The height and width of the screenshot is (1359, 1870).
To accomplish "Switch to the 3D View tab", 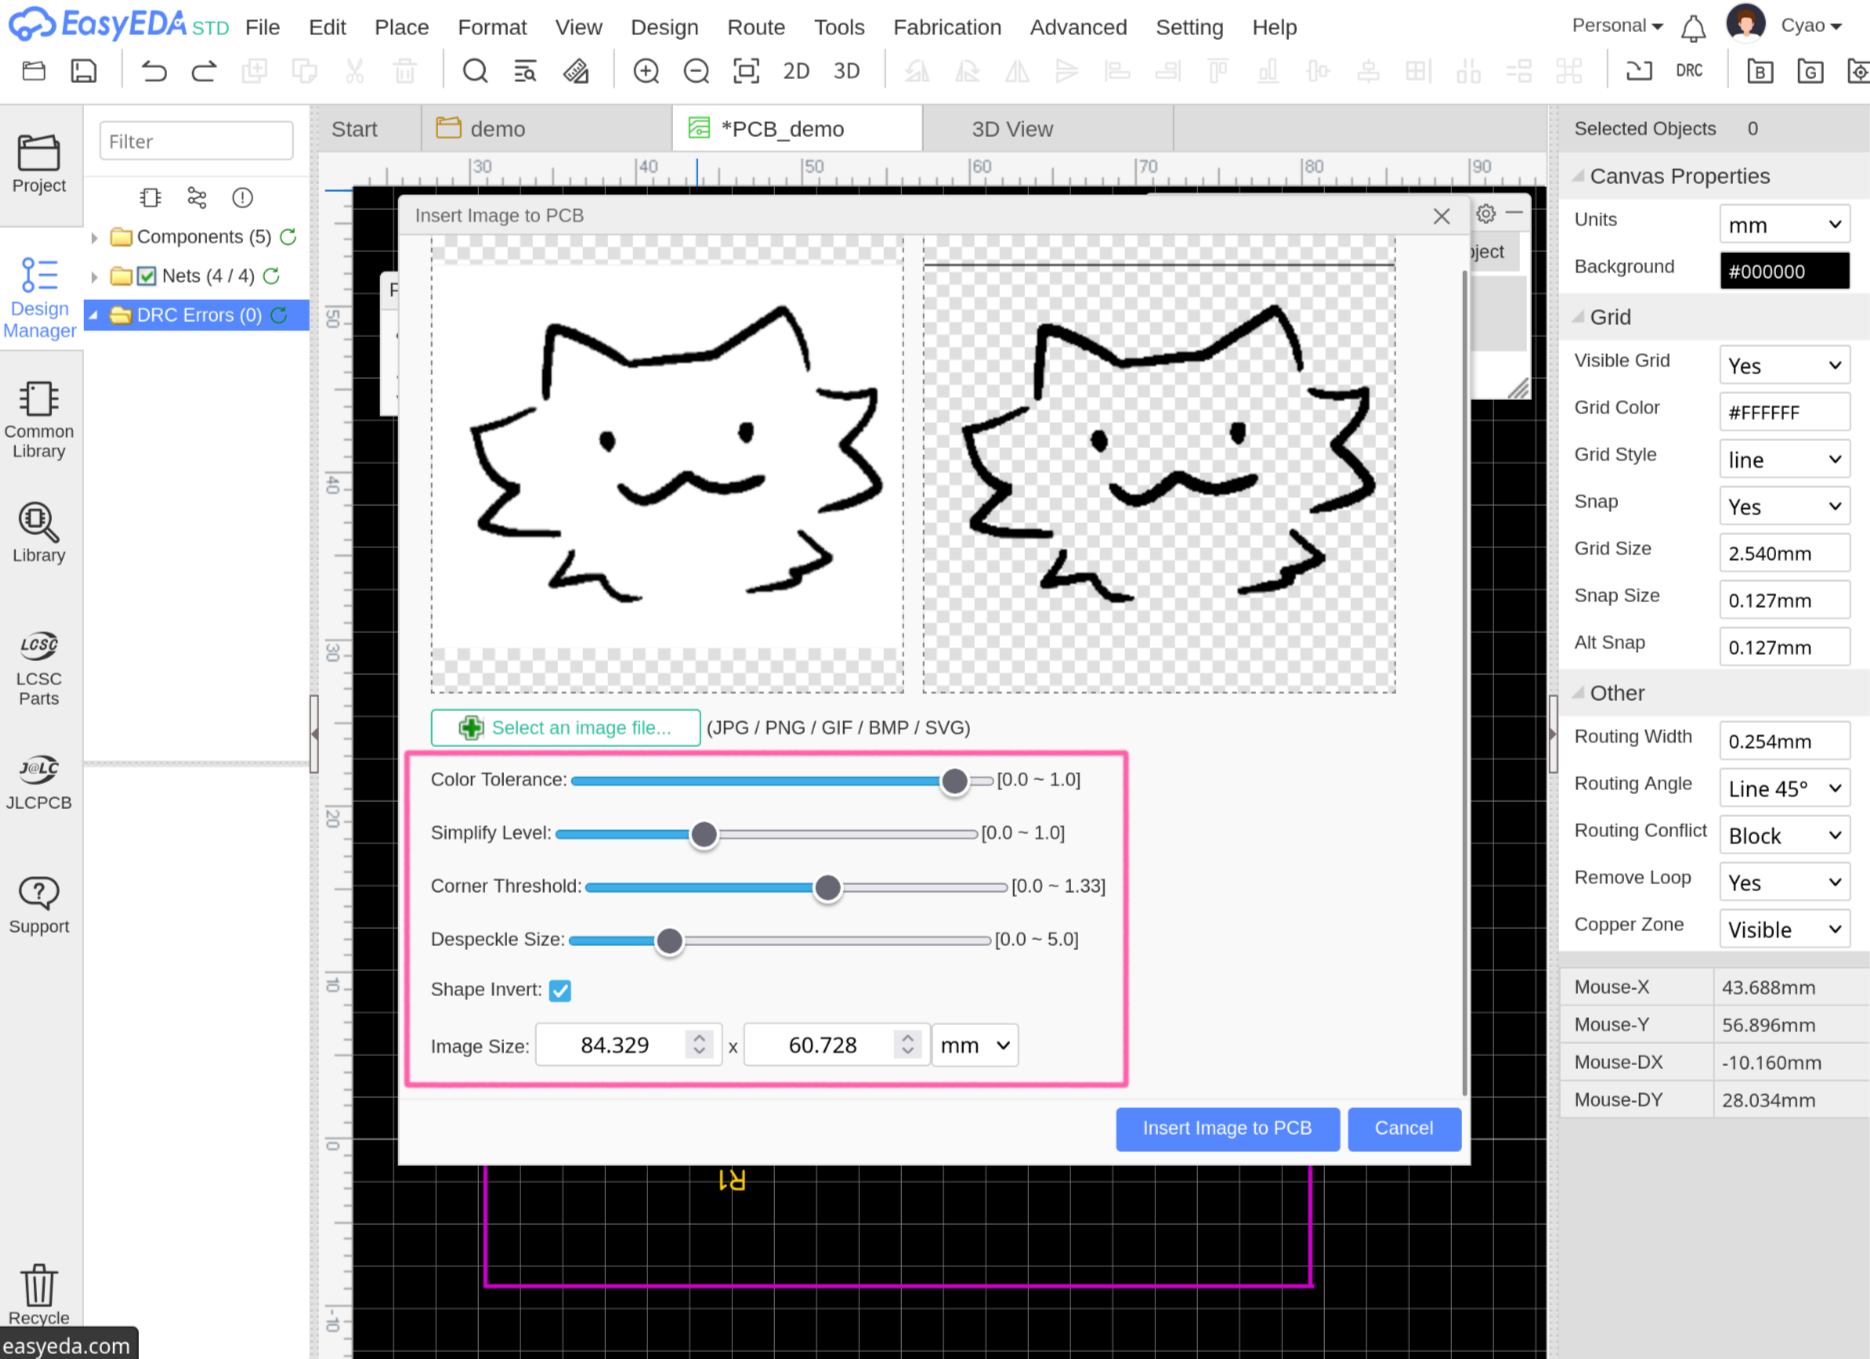I will 1012,129.
